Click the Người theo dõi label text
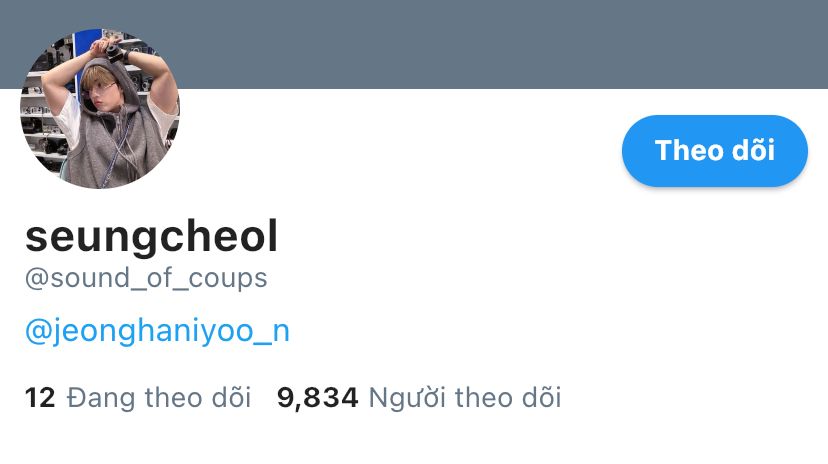The width and height of the screenshot is (828, 464). (x=465, y=397)
